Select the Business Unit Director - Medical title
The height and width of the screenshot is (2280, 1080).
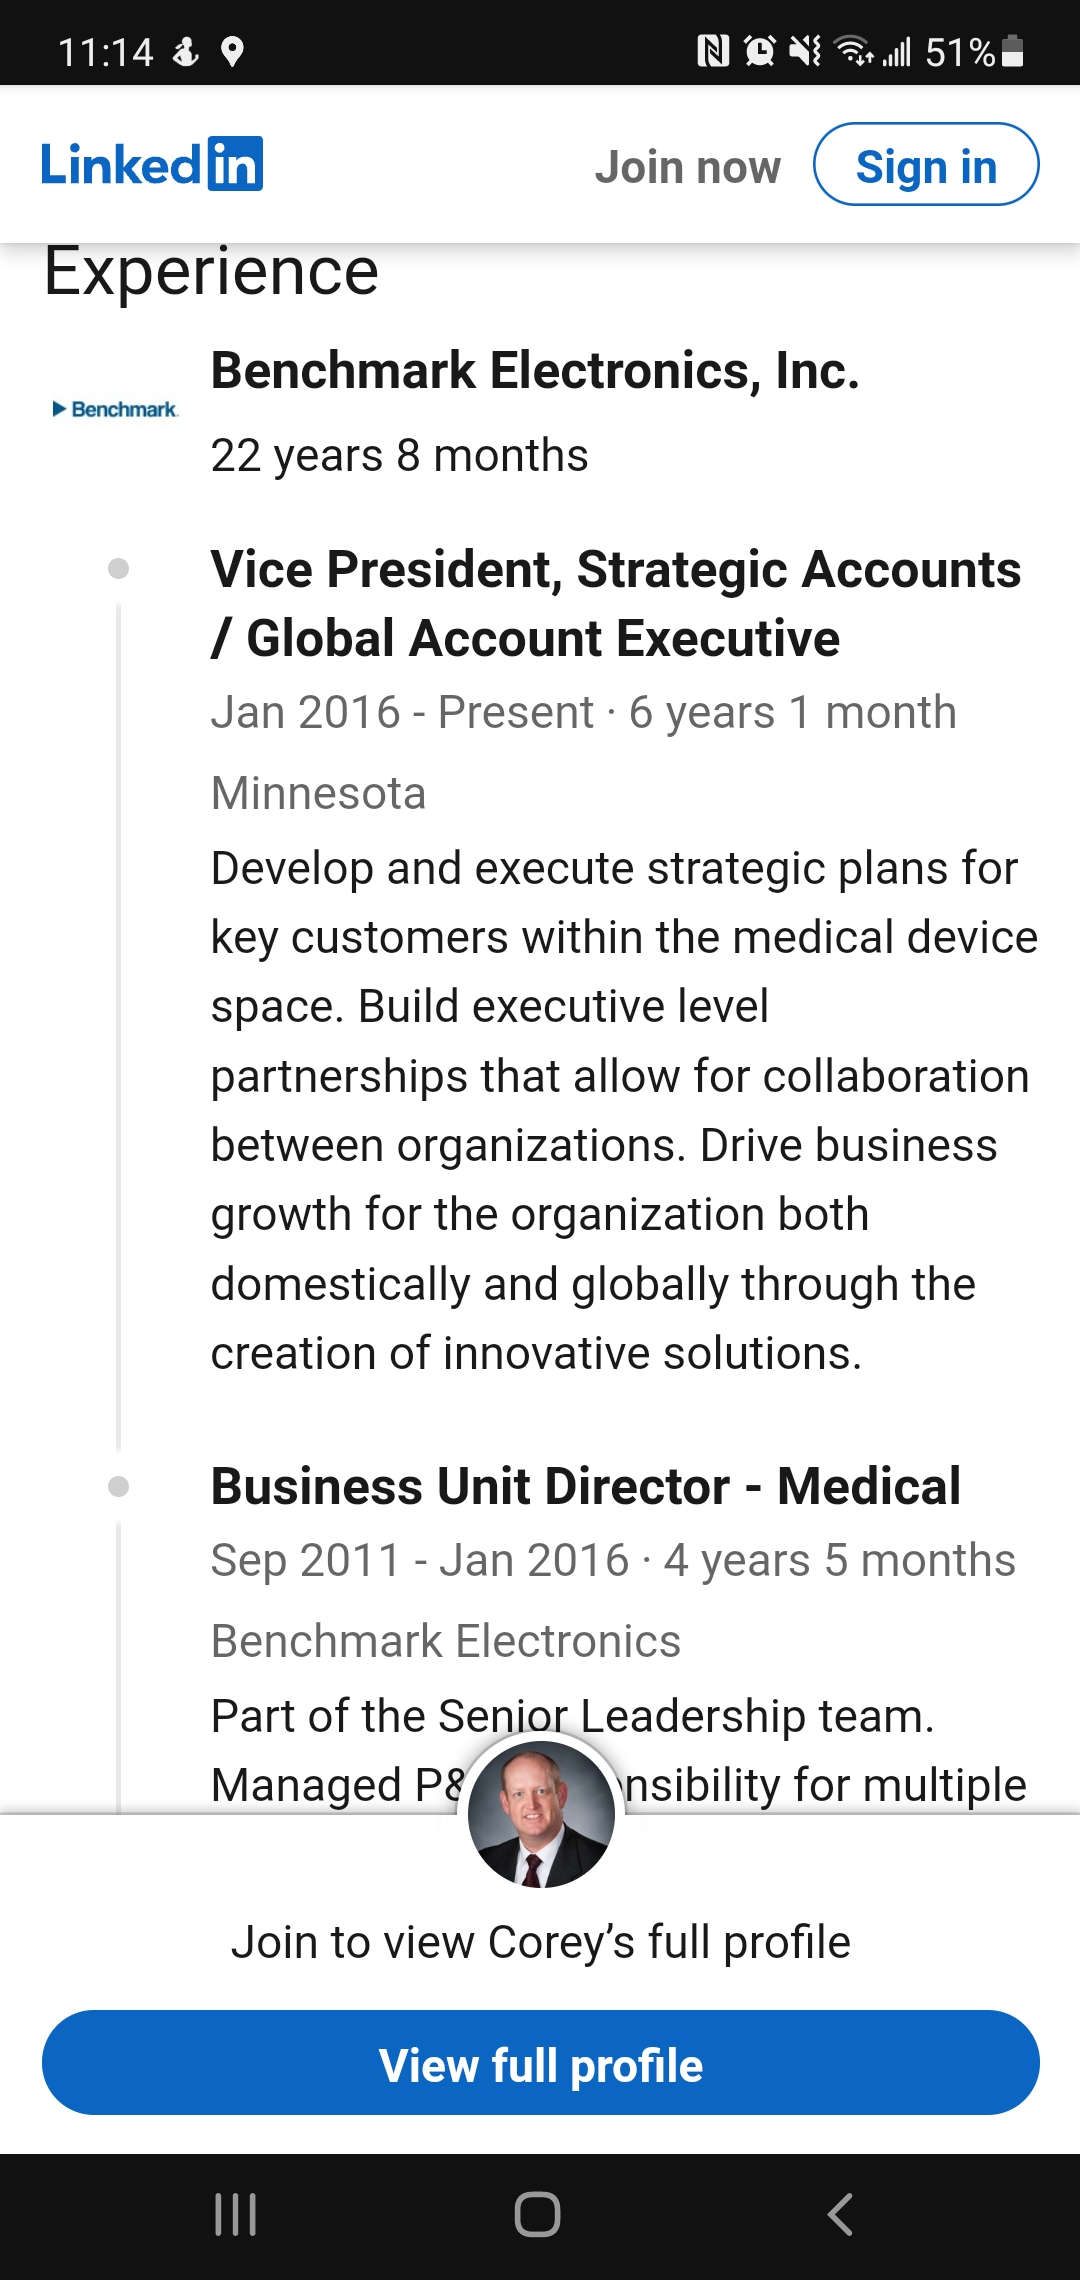point(586,1486)
